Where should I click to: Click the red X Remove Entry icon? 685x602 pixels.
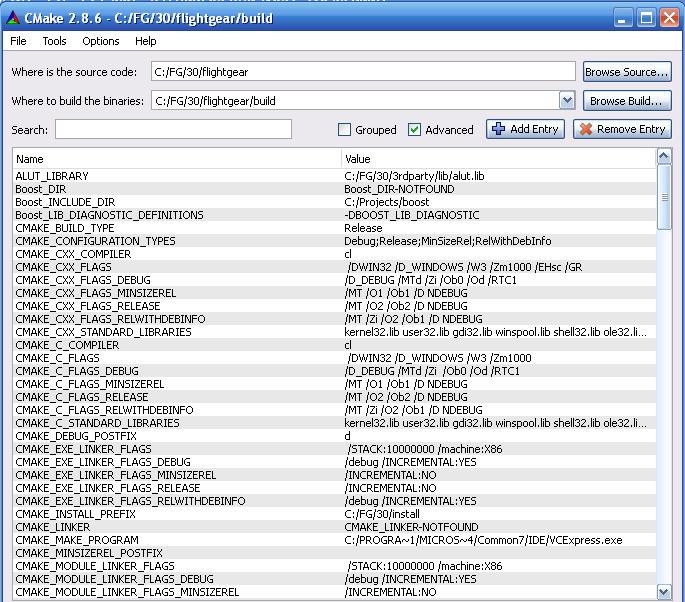coord(585,129)
